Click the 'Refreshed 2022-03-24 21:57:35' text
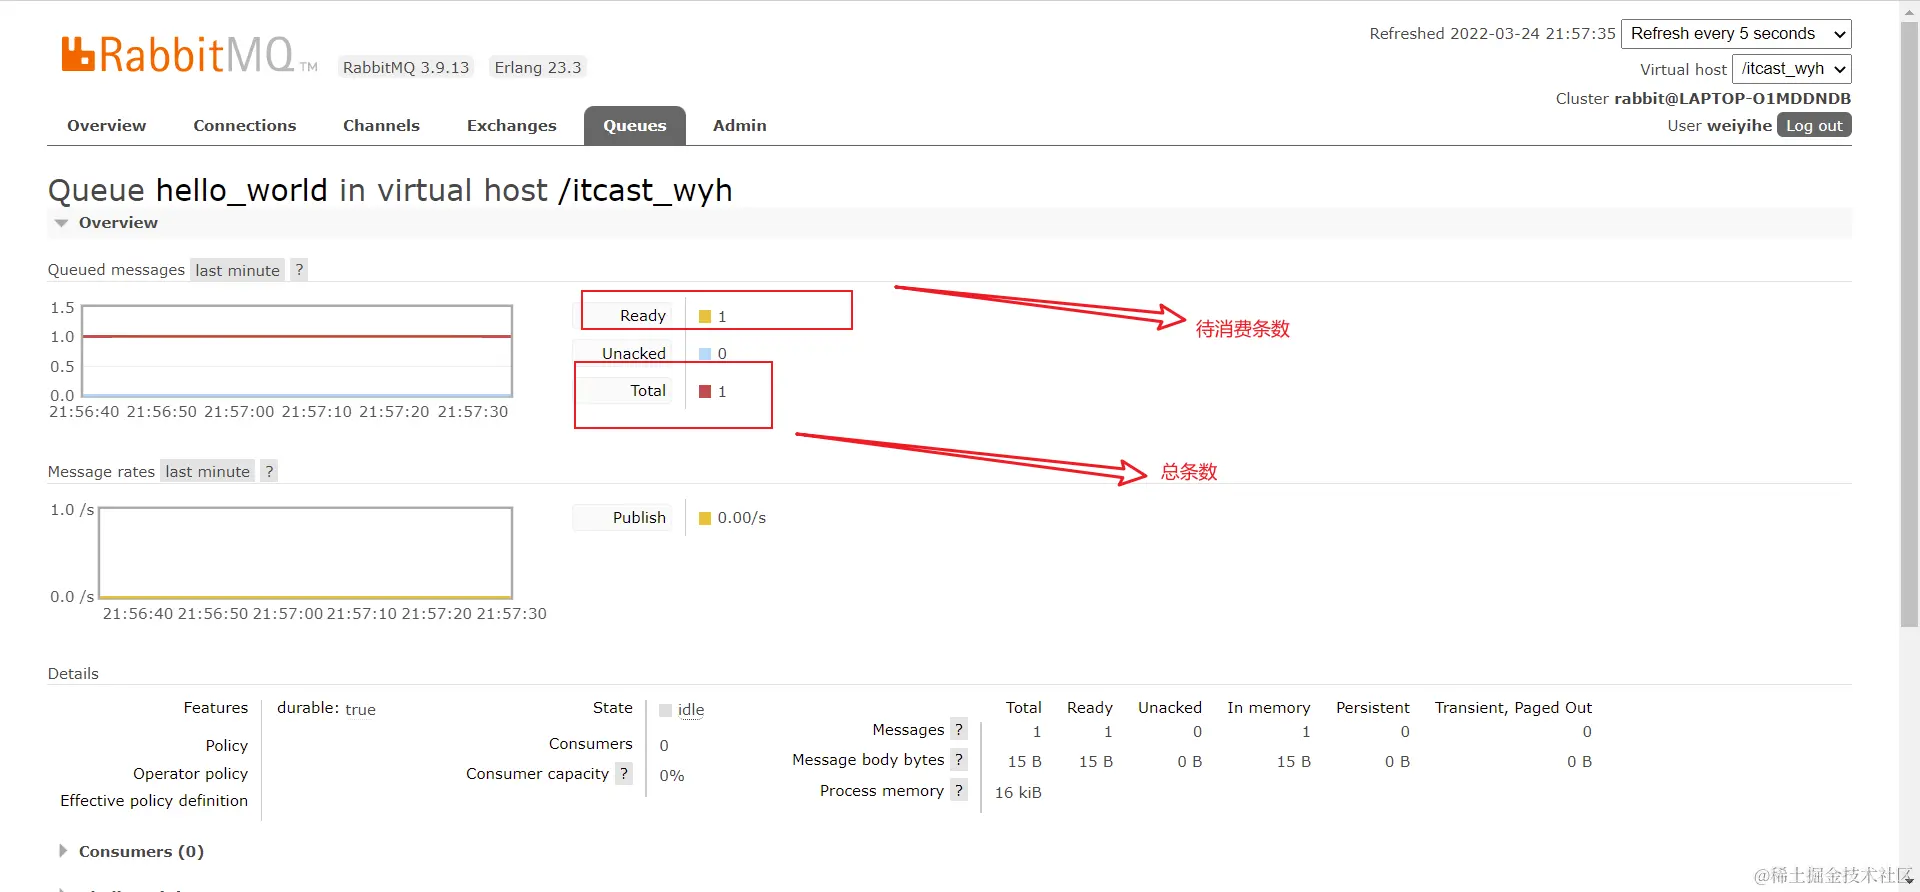The width and height of the screenshot is (1920, 892). point(1492,34)
